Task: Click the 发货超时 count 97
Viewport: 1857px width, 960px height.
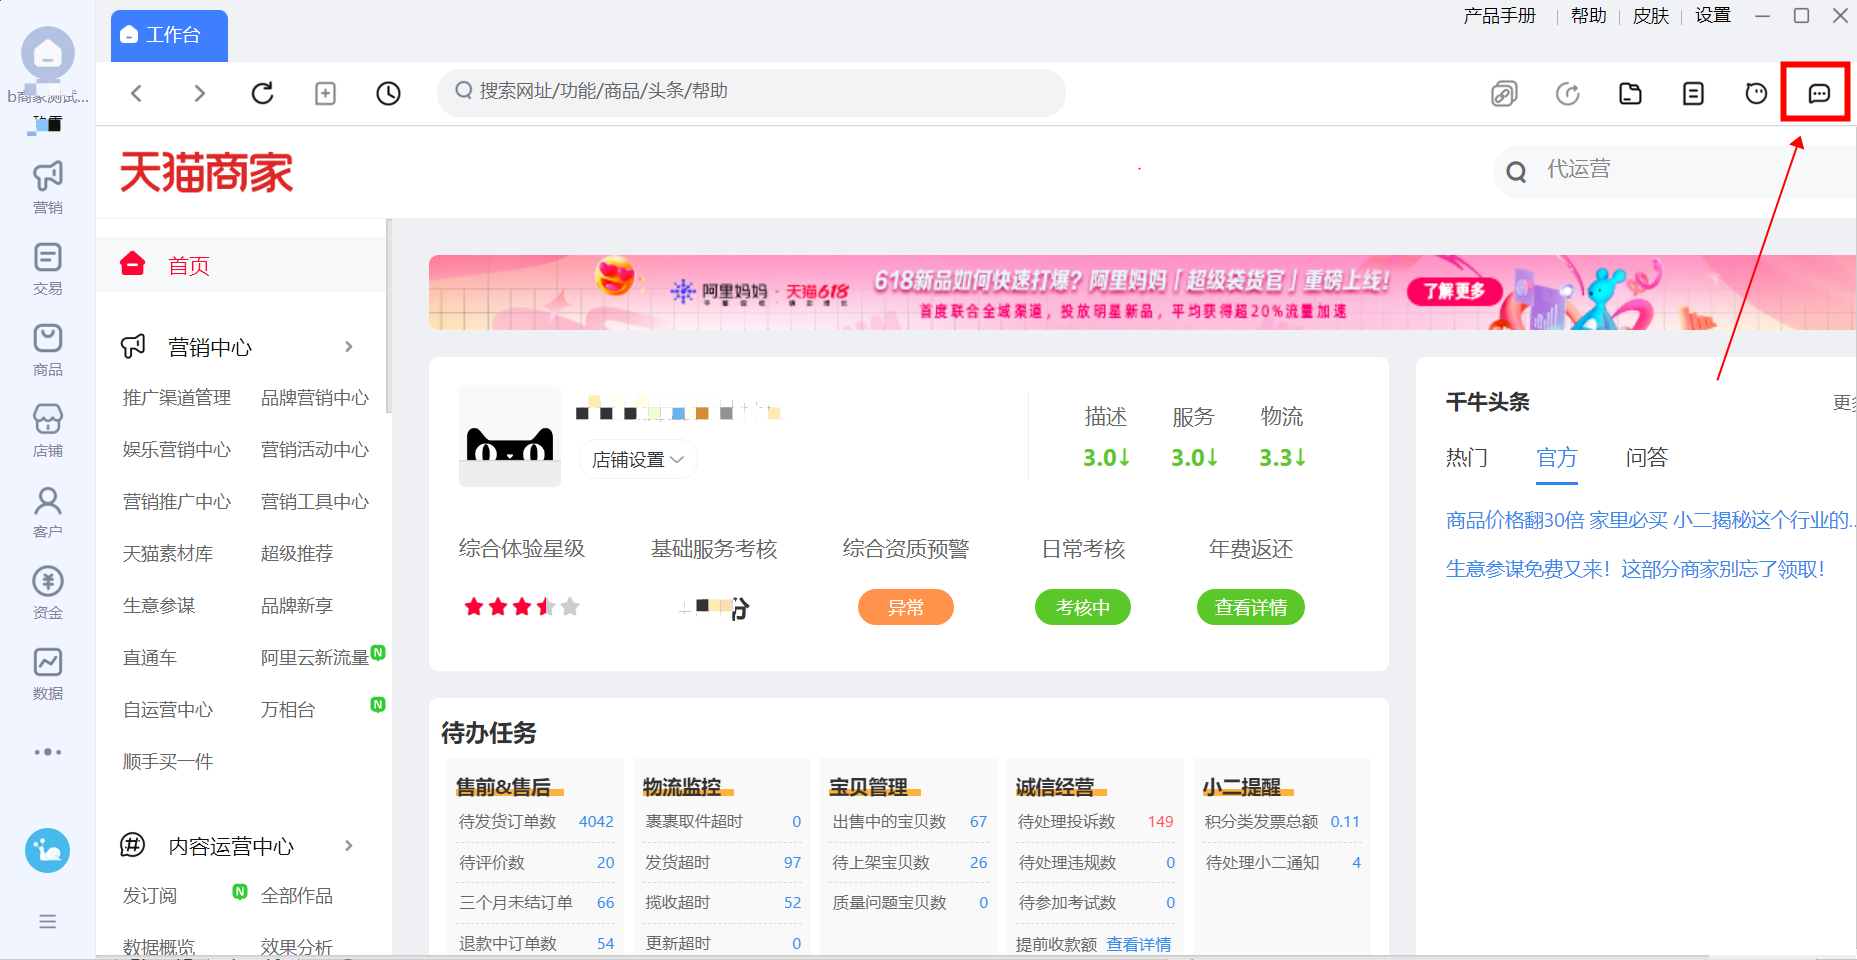Action: [792, 862]
